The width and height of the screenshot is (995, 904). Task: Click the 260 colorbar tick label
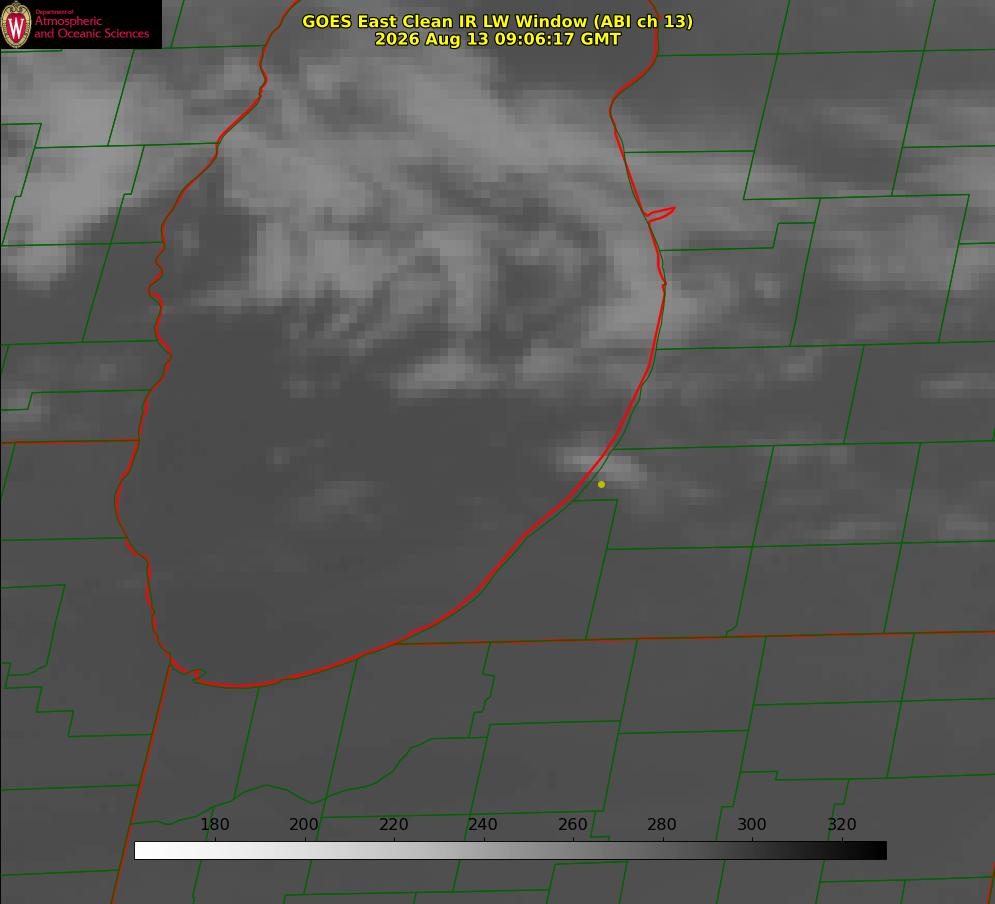coord(572,824)
